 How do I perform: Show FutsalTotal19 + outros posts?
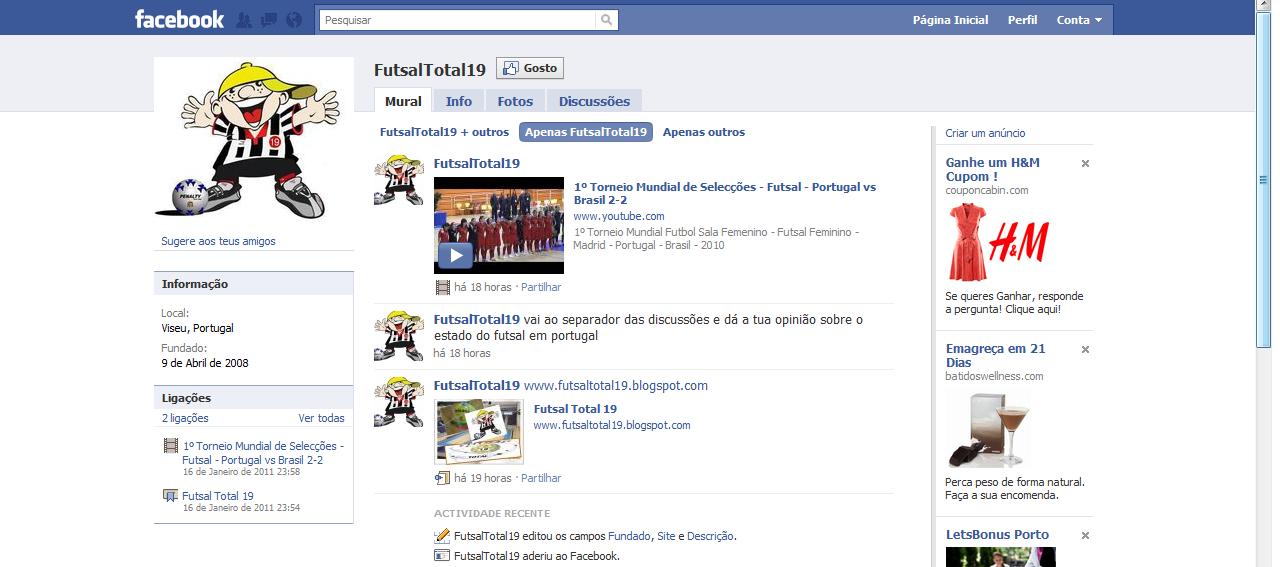point(444,132)
